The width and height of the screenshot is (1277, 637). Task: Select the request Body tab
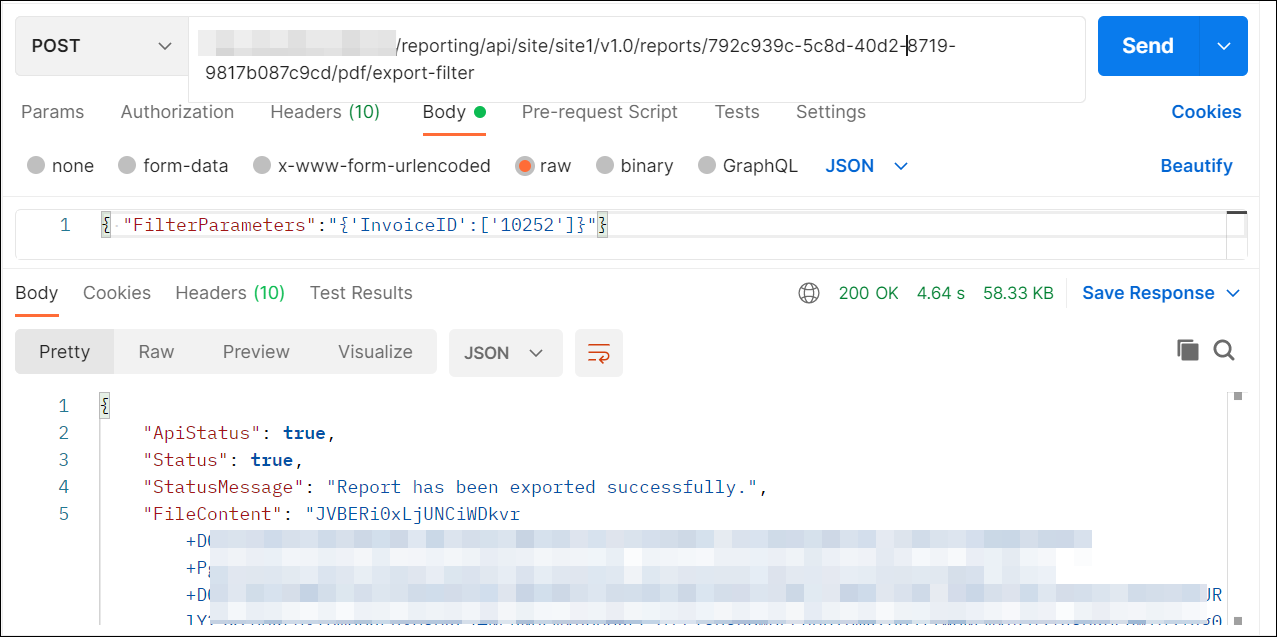tap(454, 112)
